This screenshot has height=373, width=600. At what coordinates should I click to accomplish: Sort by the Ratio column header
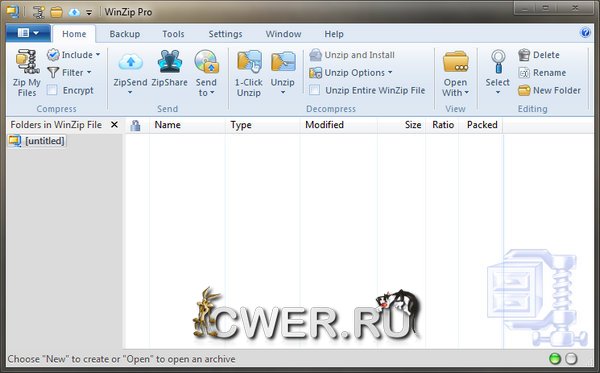pyautogui.click(x=442, y=125)
